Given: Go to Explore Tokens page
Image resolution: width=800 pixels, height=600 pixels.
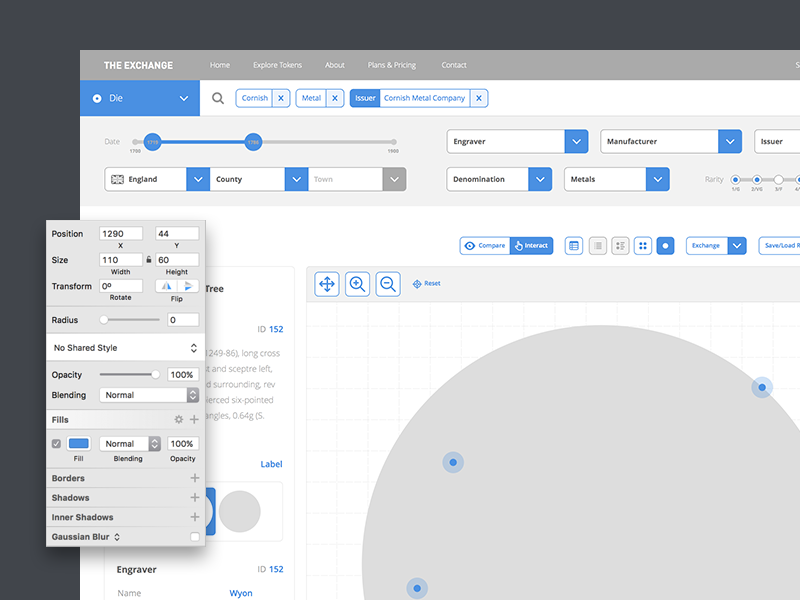Looking at the screenshot, I should (x=278, y=65).
